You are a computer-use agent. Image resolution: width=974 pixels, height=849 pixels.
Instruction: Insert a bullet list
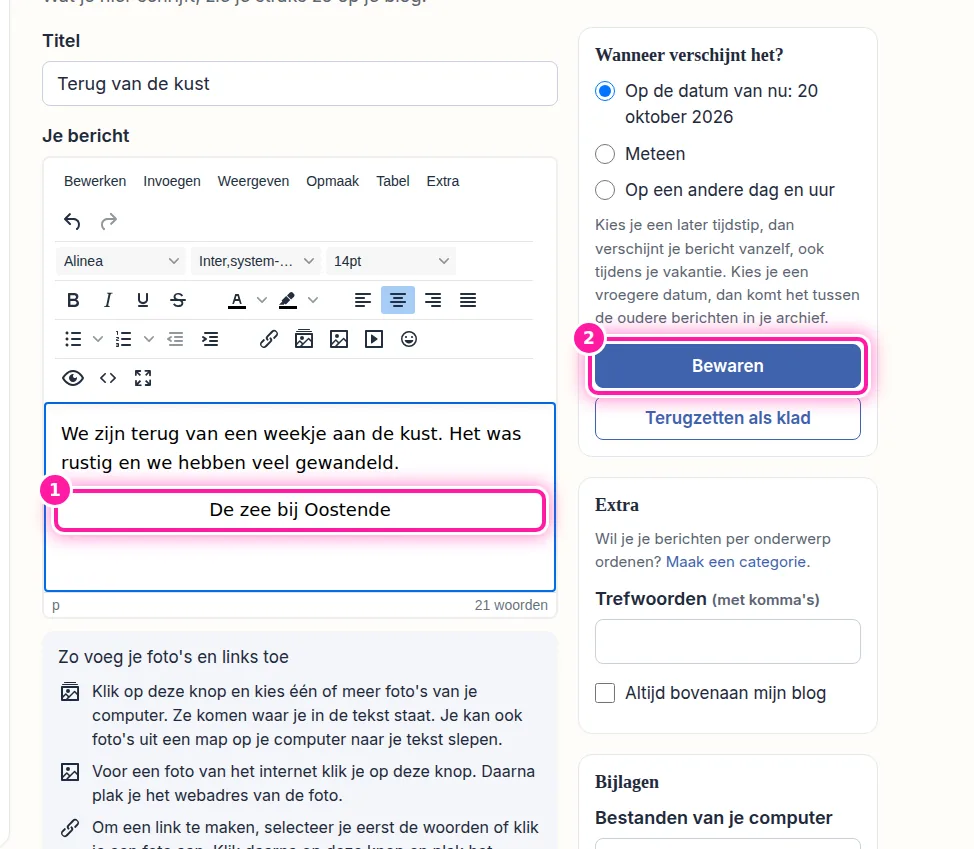pos(73,339)
